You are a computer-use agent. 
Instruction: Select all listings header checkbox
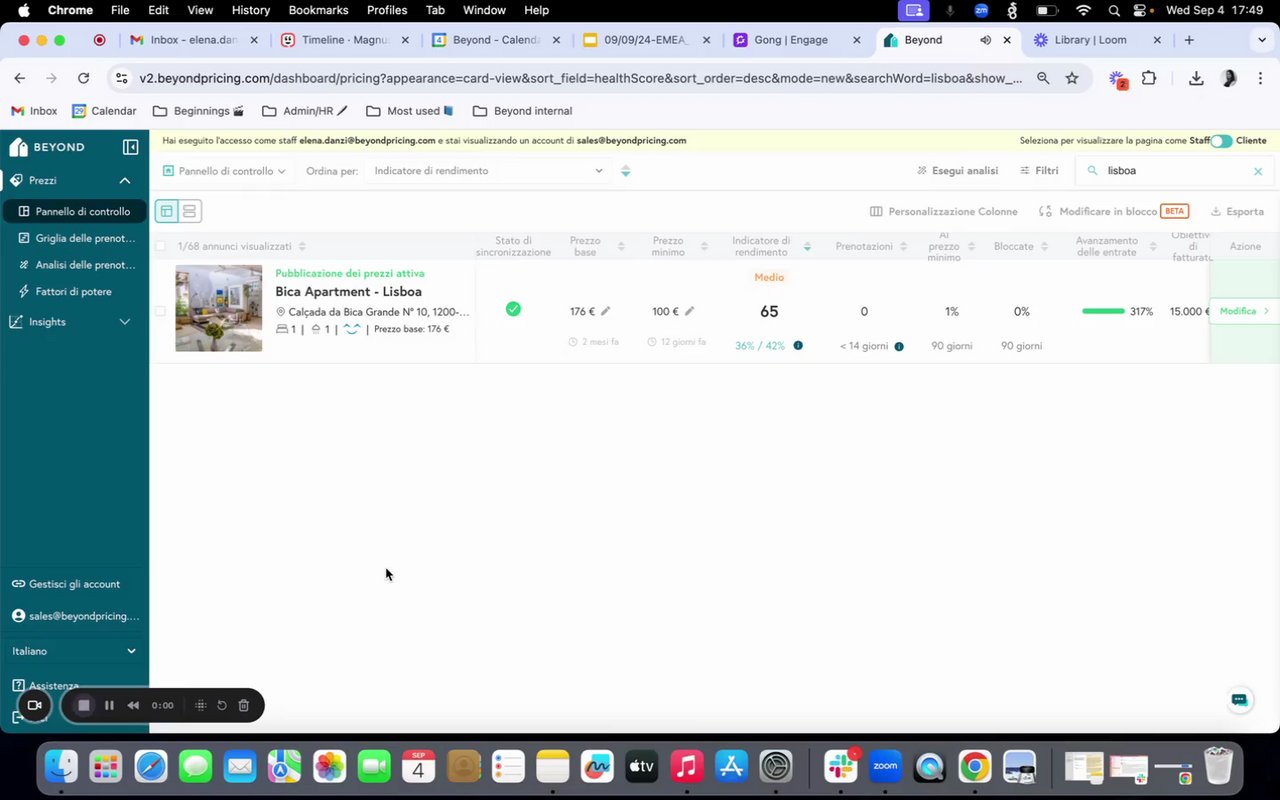(x=160, y=246)
